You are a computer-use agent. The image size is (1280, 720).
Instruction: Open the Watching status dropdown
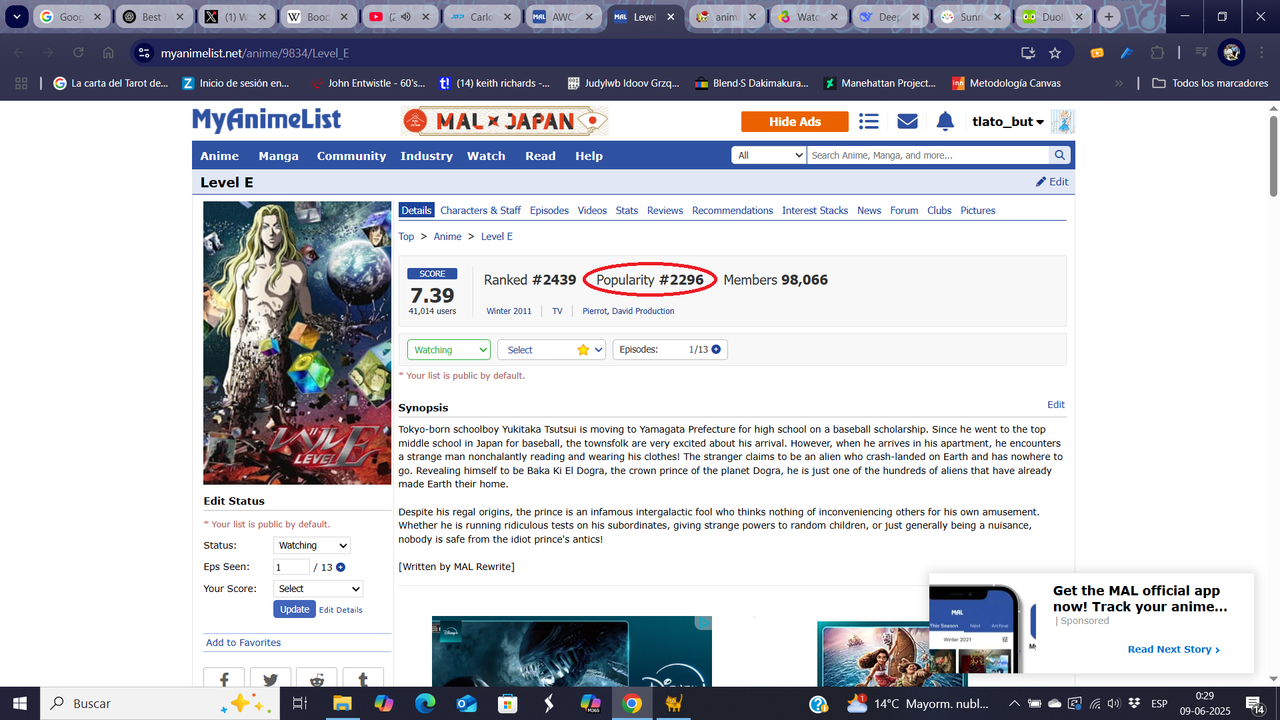click(448, 349)
